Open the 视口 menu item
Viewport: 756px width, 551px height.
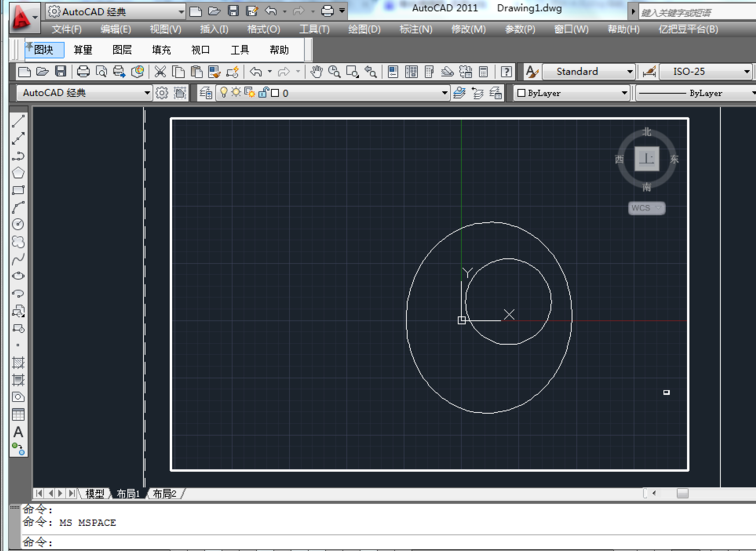(200, 50)
